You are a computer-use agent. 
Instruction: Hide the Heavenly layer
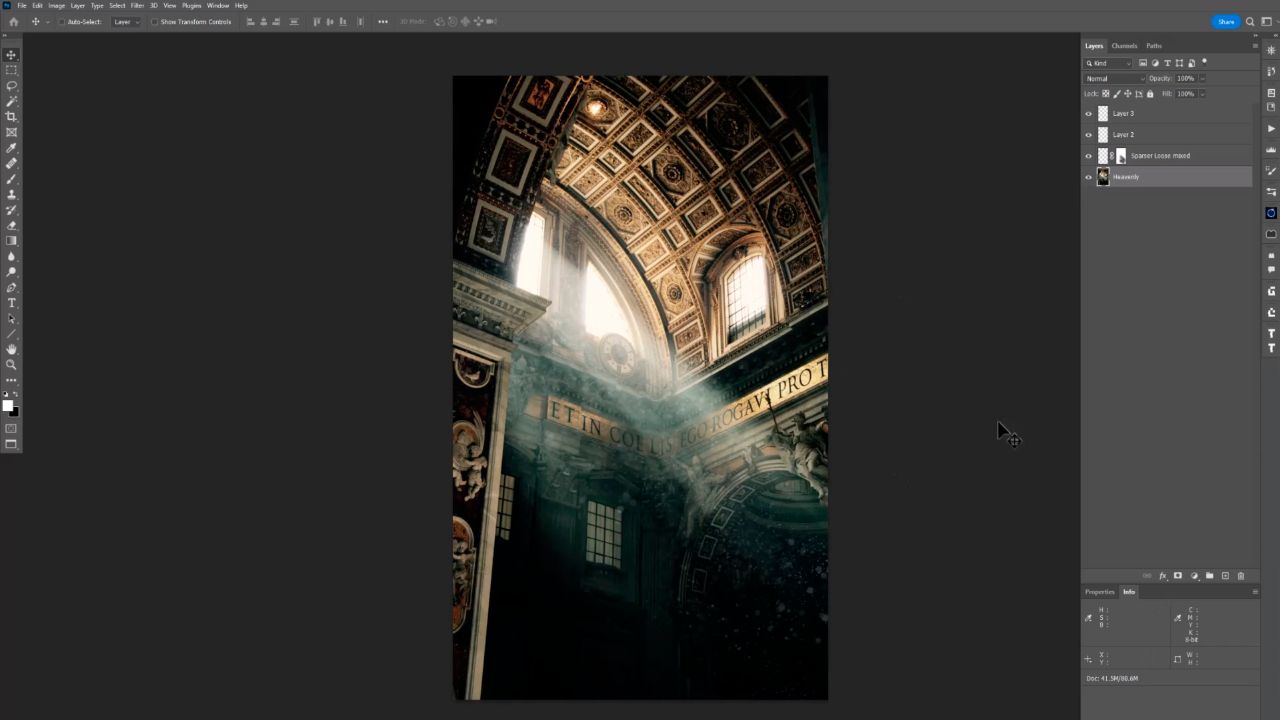click(1089, 177)
